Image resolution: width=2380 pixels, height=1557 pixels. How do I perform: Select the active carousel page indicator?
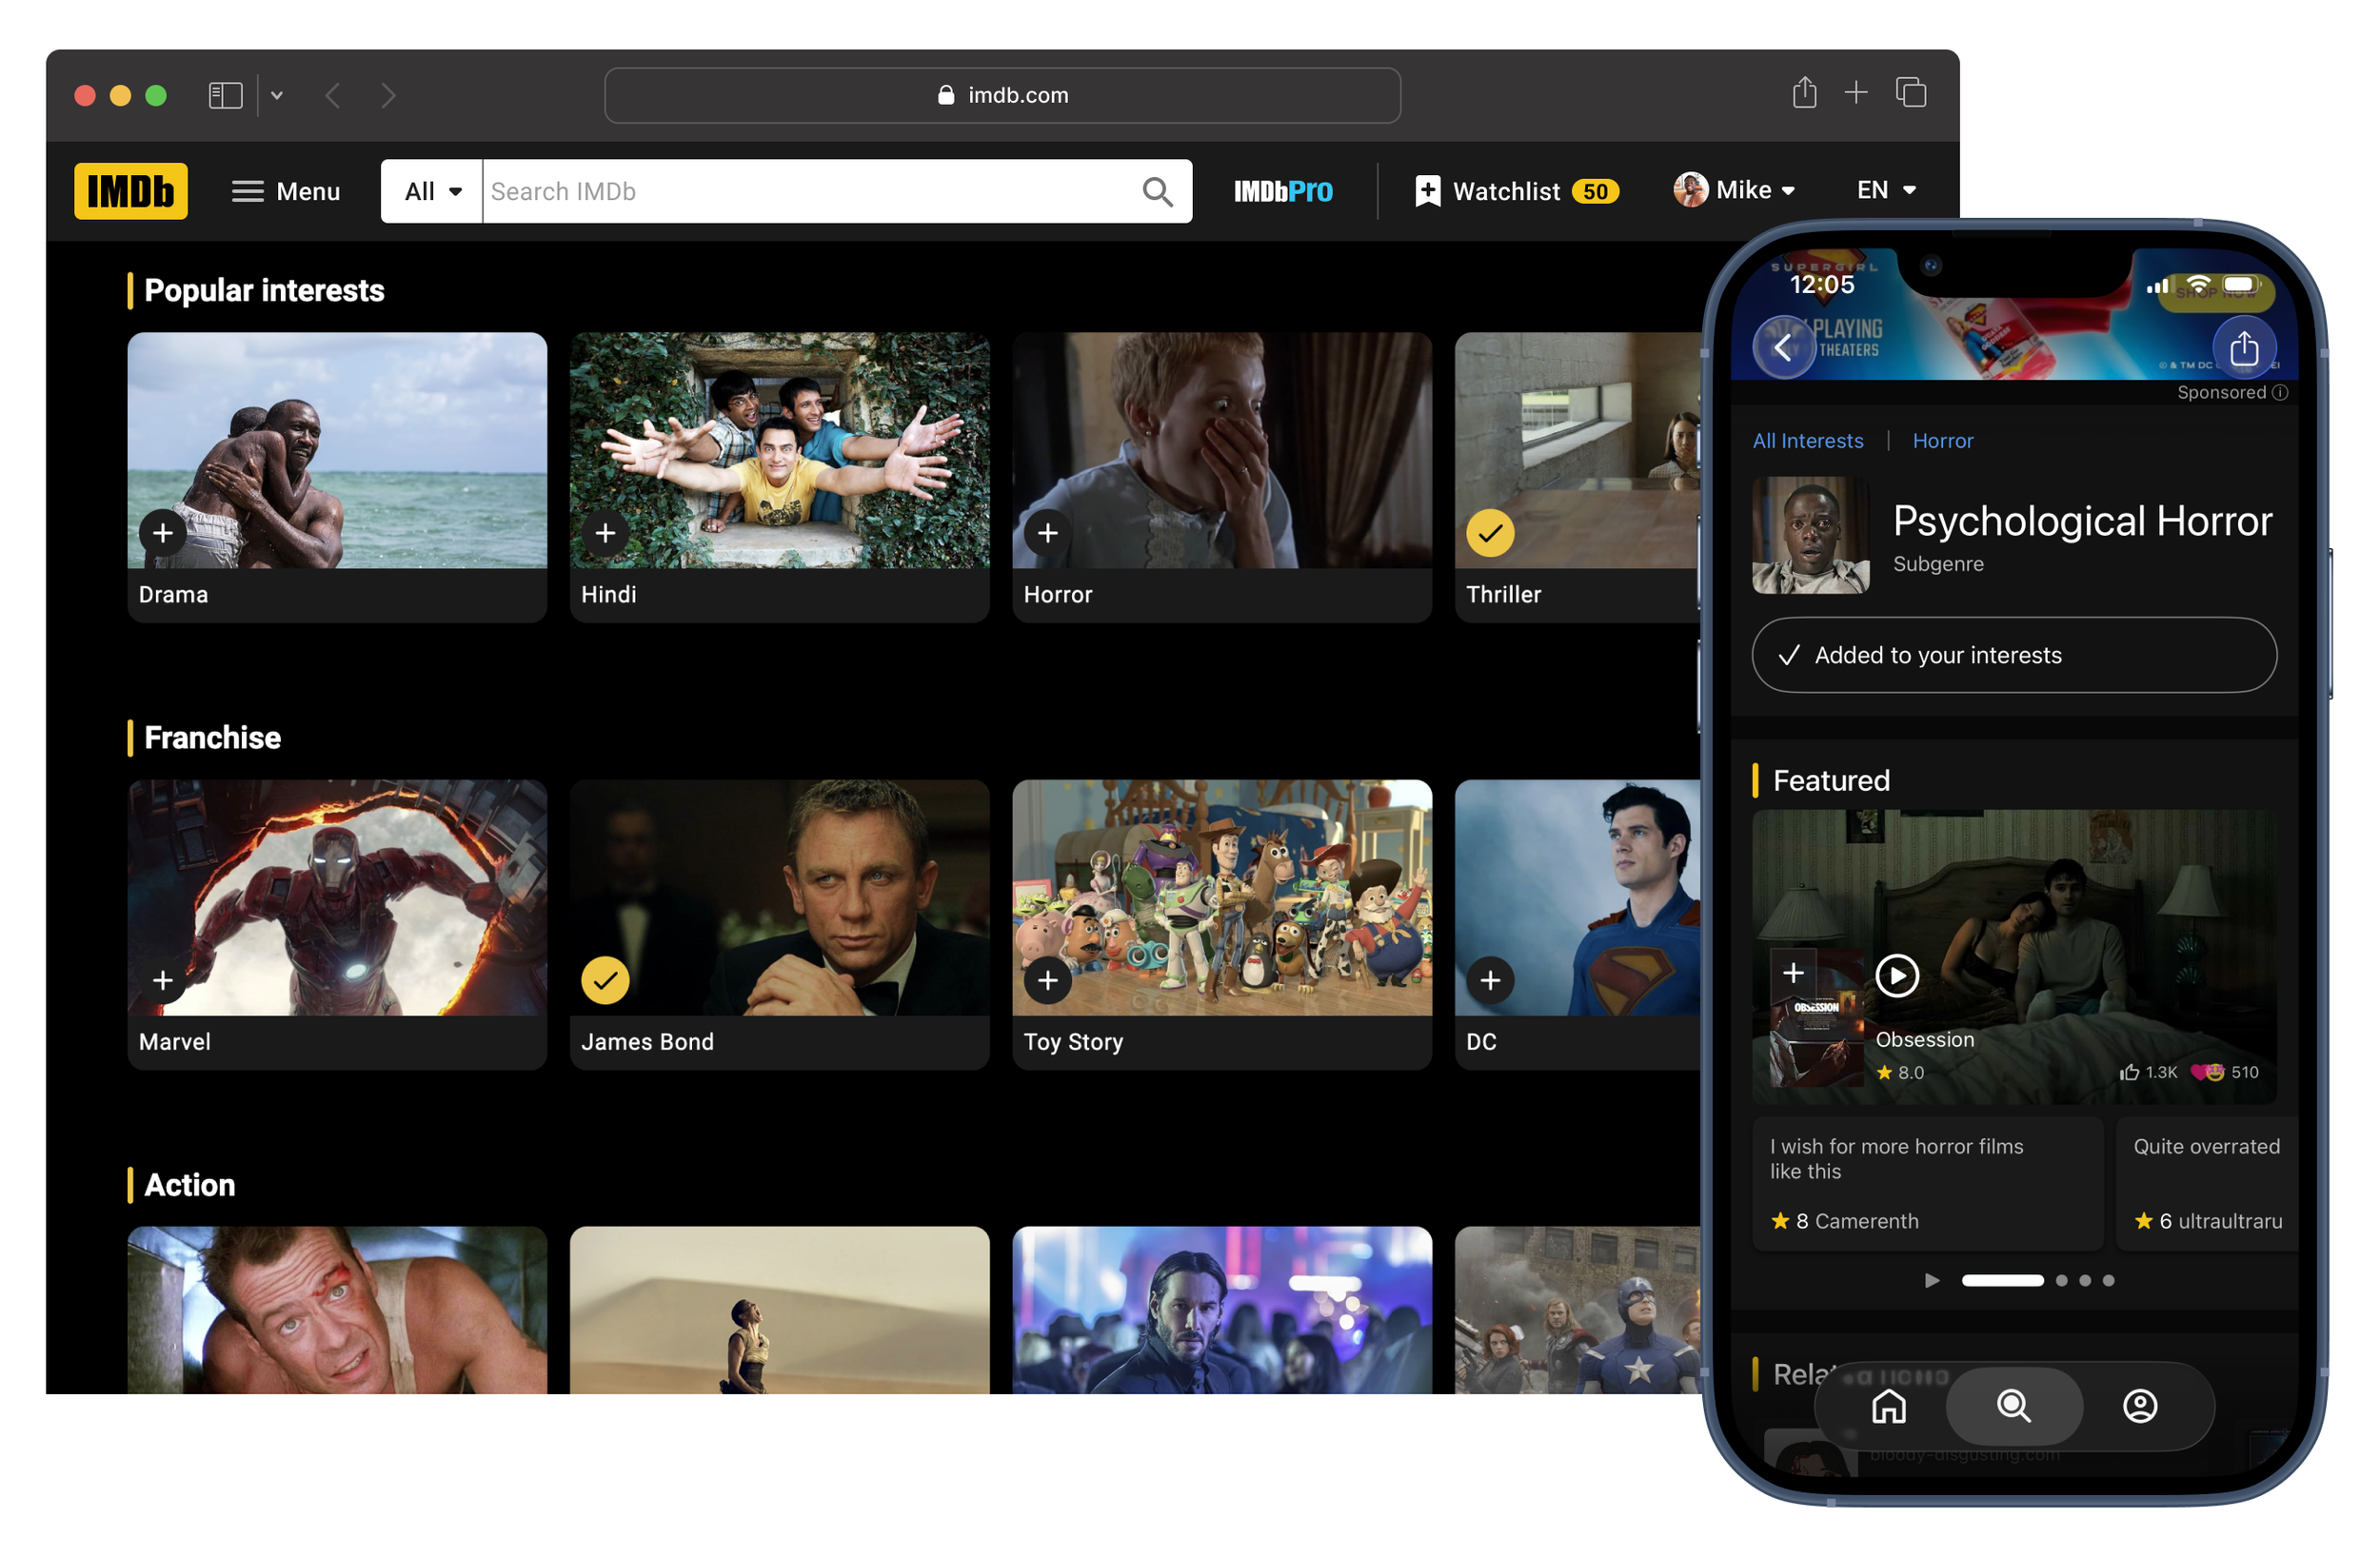pyautogui.click(x=2002, y=1280)
